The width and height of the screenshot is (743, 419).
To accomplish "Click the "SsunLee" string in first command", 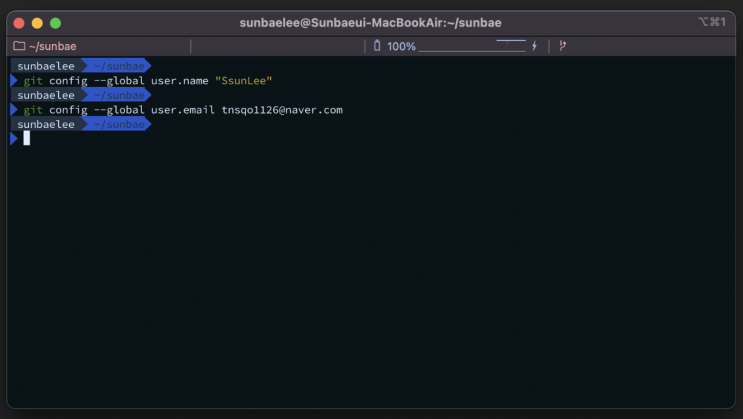I will (244, 81).
